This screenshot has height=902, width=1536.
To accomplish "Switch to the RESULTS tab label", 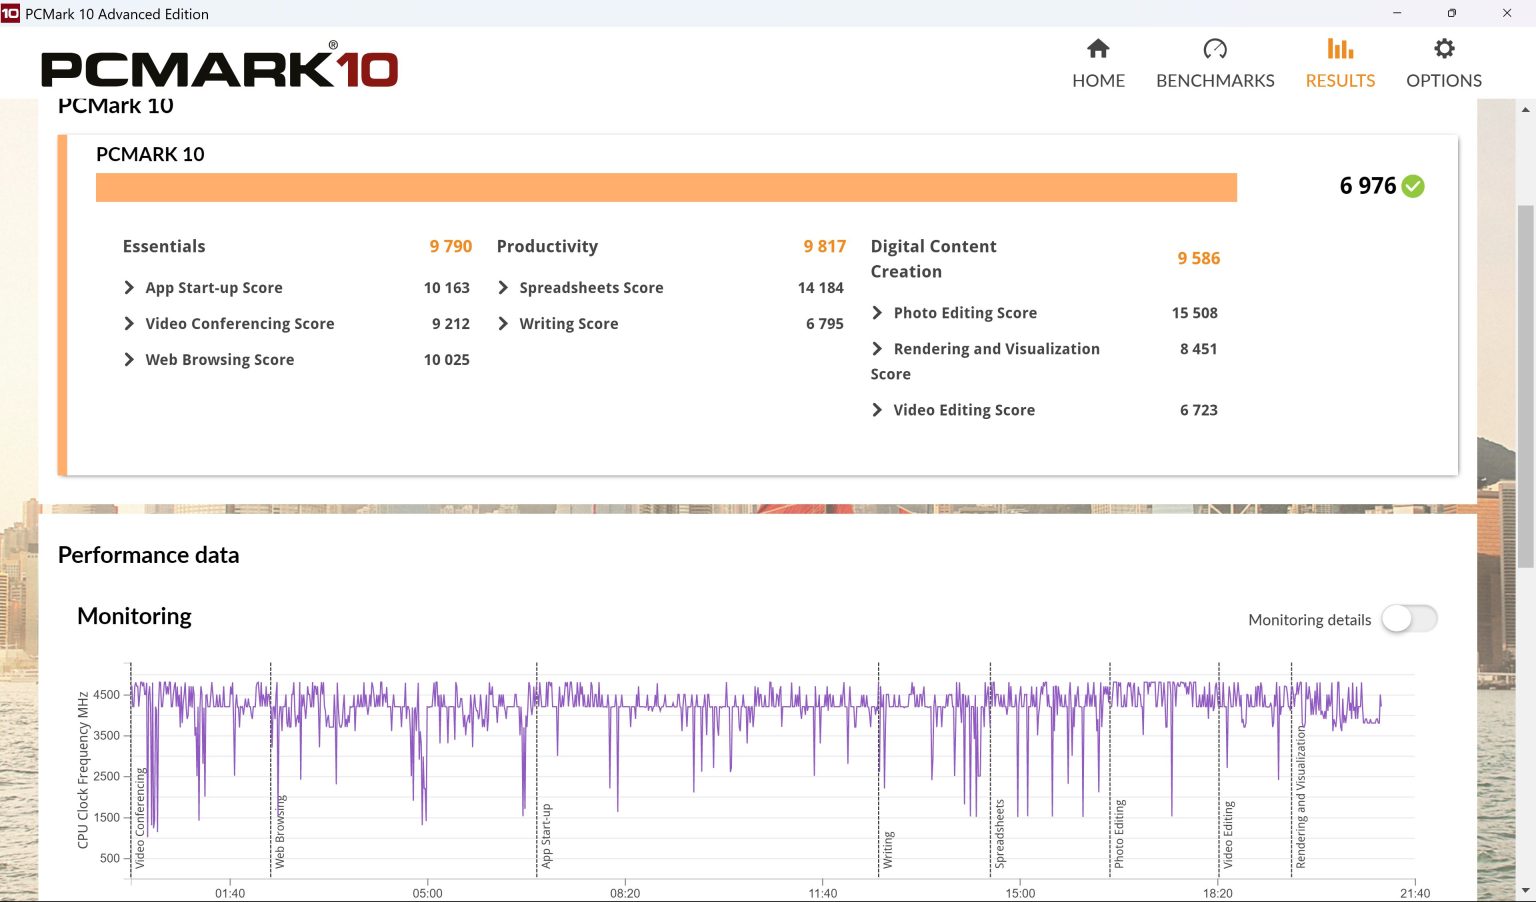I will tap(1340, 81).
